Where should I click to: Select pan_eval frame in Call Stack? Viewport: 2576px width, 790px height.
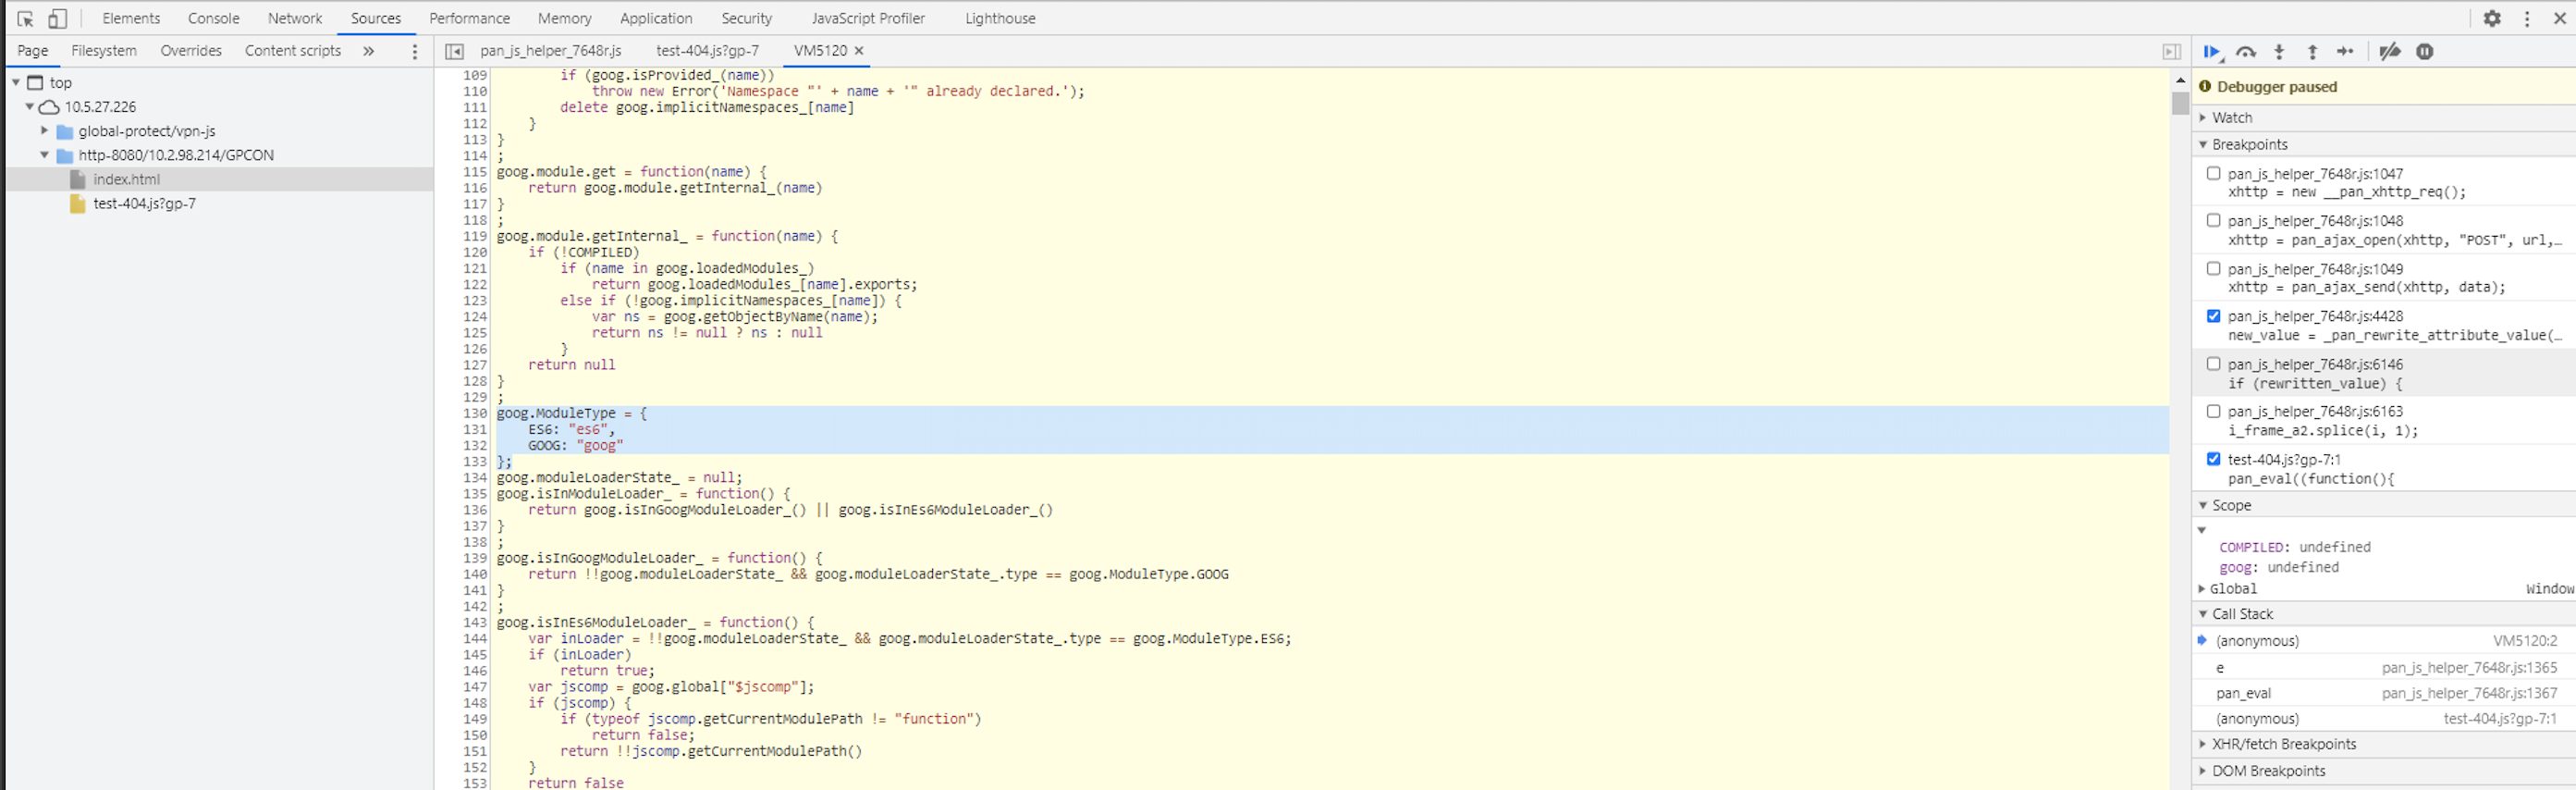(2243, 693)
